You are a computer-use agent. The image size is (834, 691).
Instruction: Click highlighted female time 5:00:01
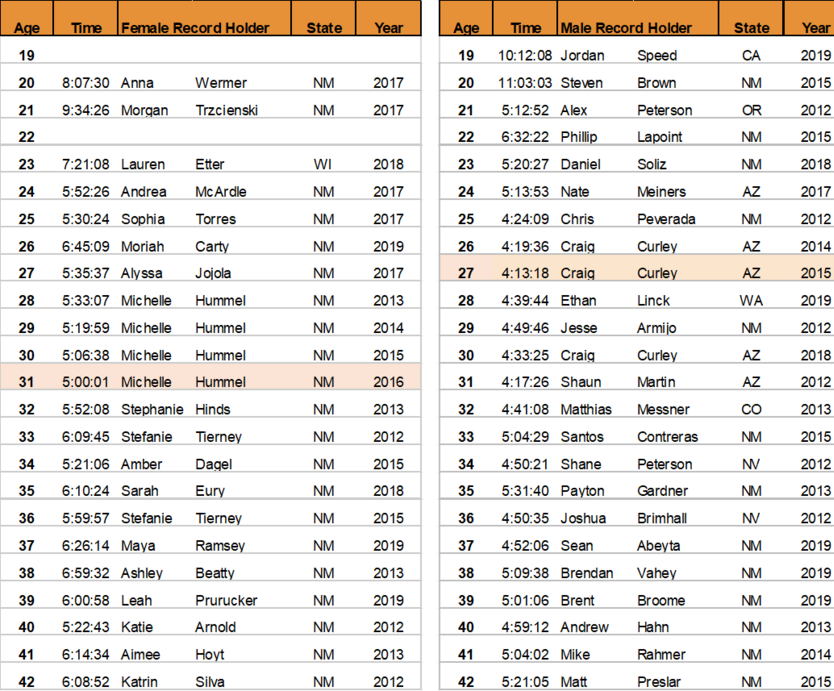coord(86,382)
